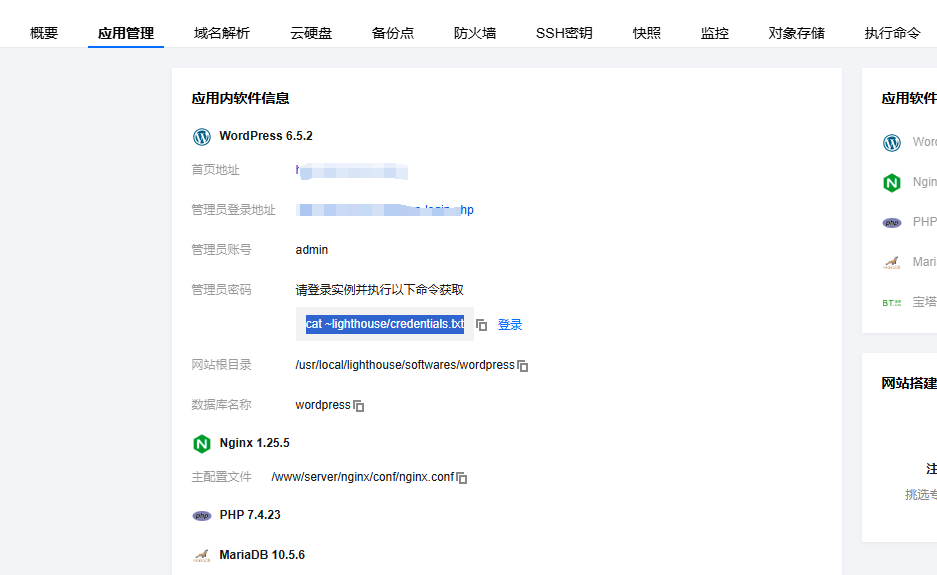This screenshot has width=937, height=575.
Task: View the 监控 tab
Action: click(x=715, y=33)
